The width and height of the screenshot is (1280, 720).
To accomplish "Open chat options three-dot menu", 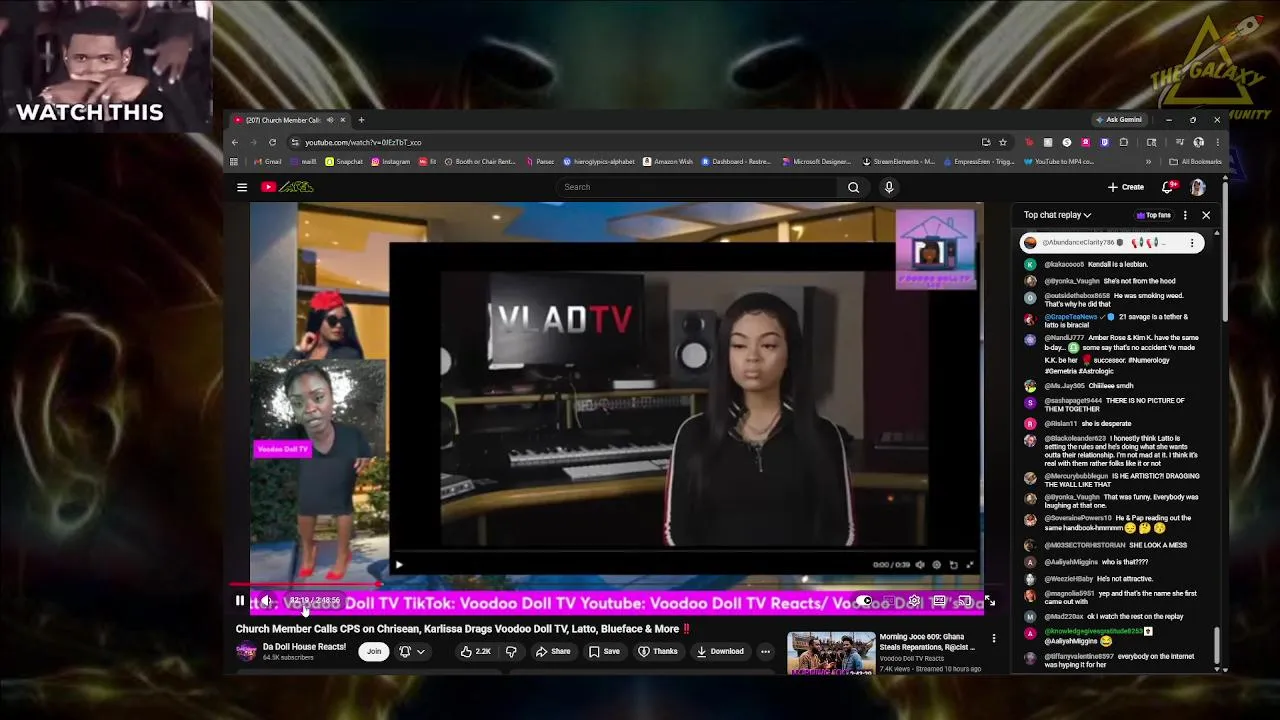I will coord(1185,215).
